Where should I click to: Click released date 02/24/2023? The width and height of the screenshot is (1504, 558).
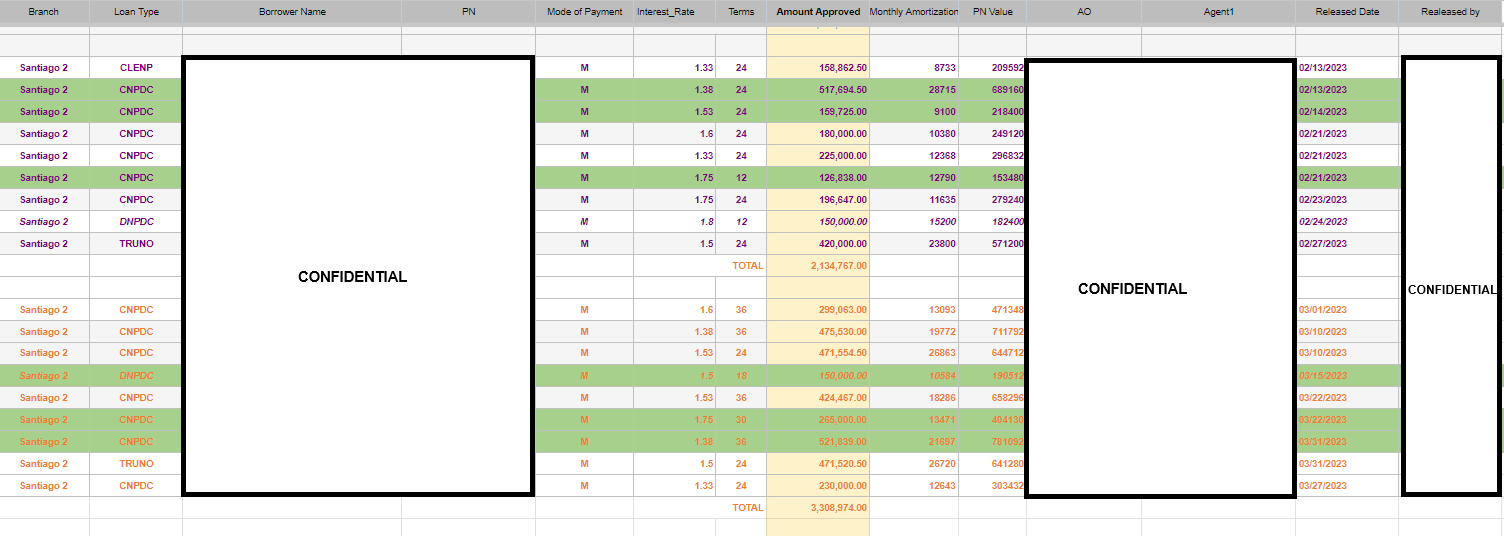click(1347, 222)
